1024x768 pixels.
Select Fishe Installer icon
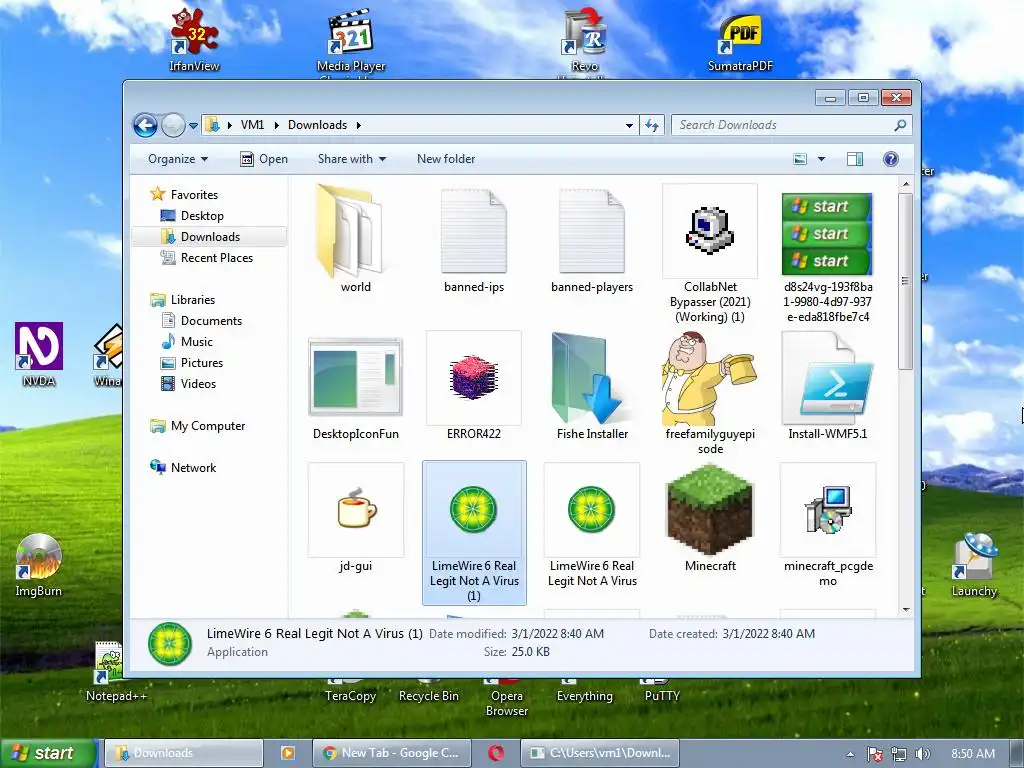pyautogui.click(x=592, y=386)
